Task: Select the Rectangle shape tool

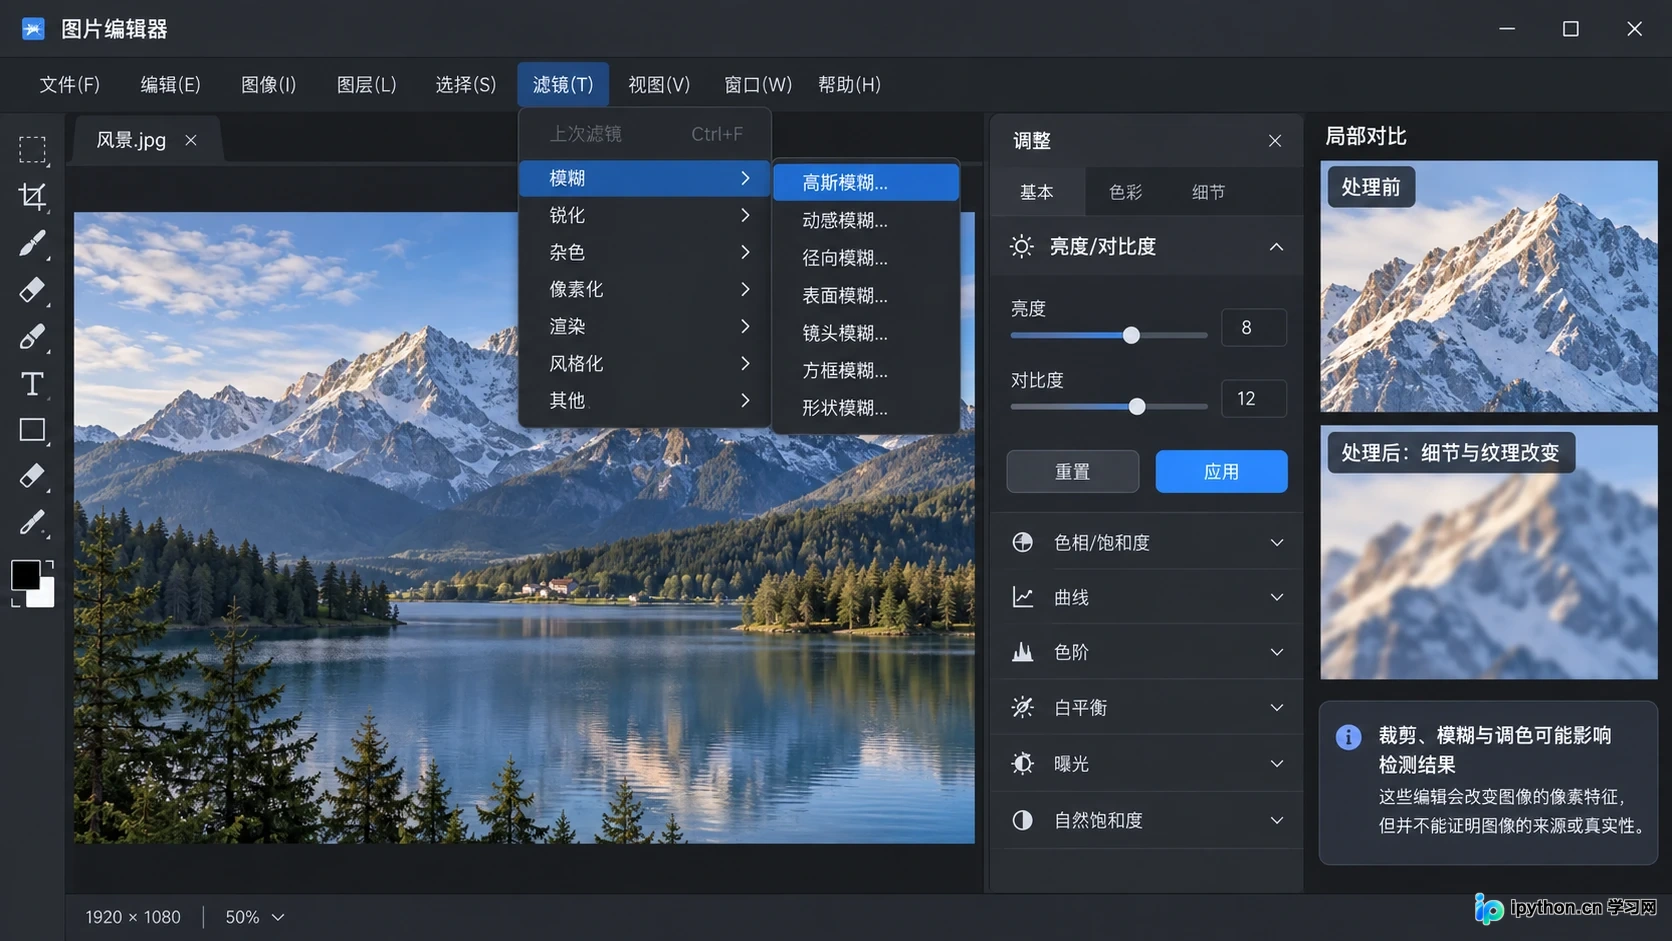Action: coord(33,431)
